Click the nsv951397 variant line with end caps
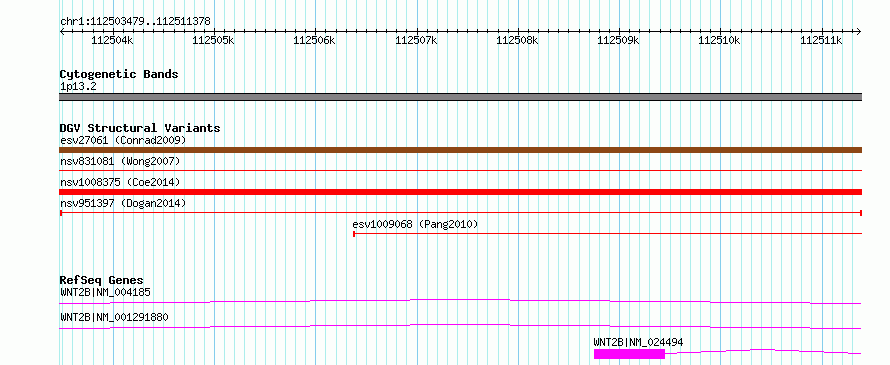The width and height of the screenshot is (890, 365). (x=460, y=212)
